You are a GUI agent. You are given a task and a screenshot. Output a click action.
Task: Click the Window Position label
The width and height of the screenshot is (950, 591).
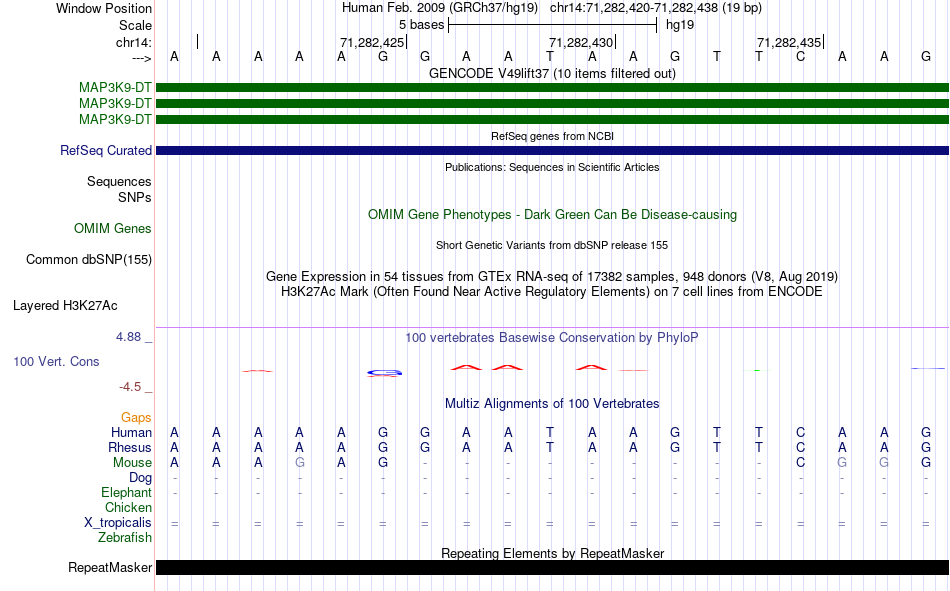[x=104, y=8]
